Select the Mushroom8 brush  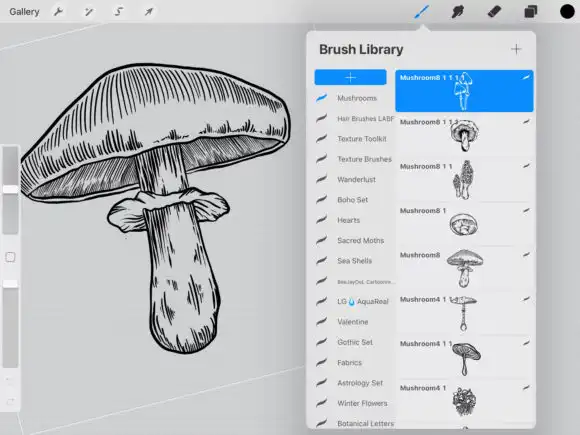(464, 269)
